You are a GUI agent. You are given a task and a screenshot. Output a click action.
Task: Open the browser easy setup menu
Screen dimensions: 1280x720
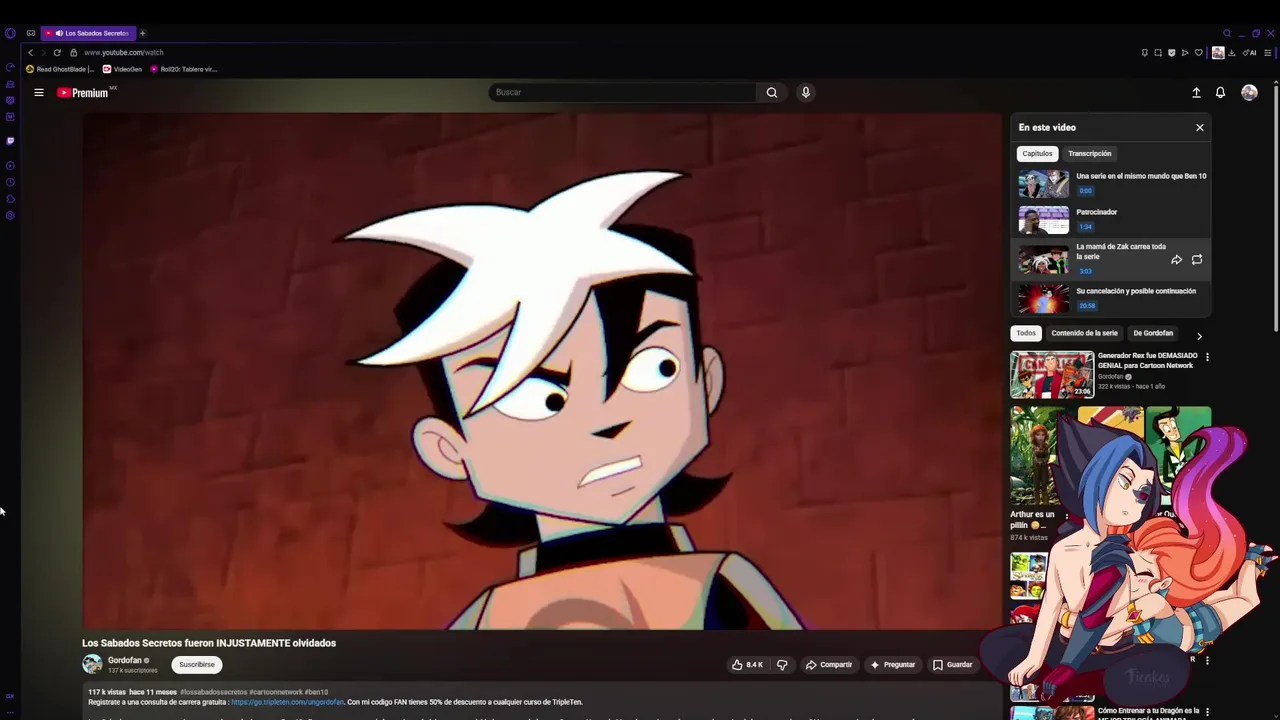pyautogui.click(x=1267, y=53)
